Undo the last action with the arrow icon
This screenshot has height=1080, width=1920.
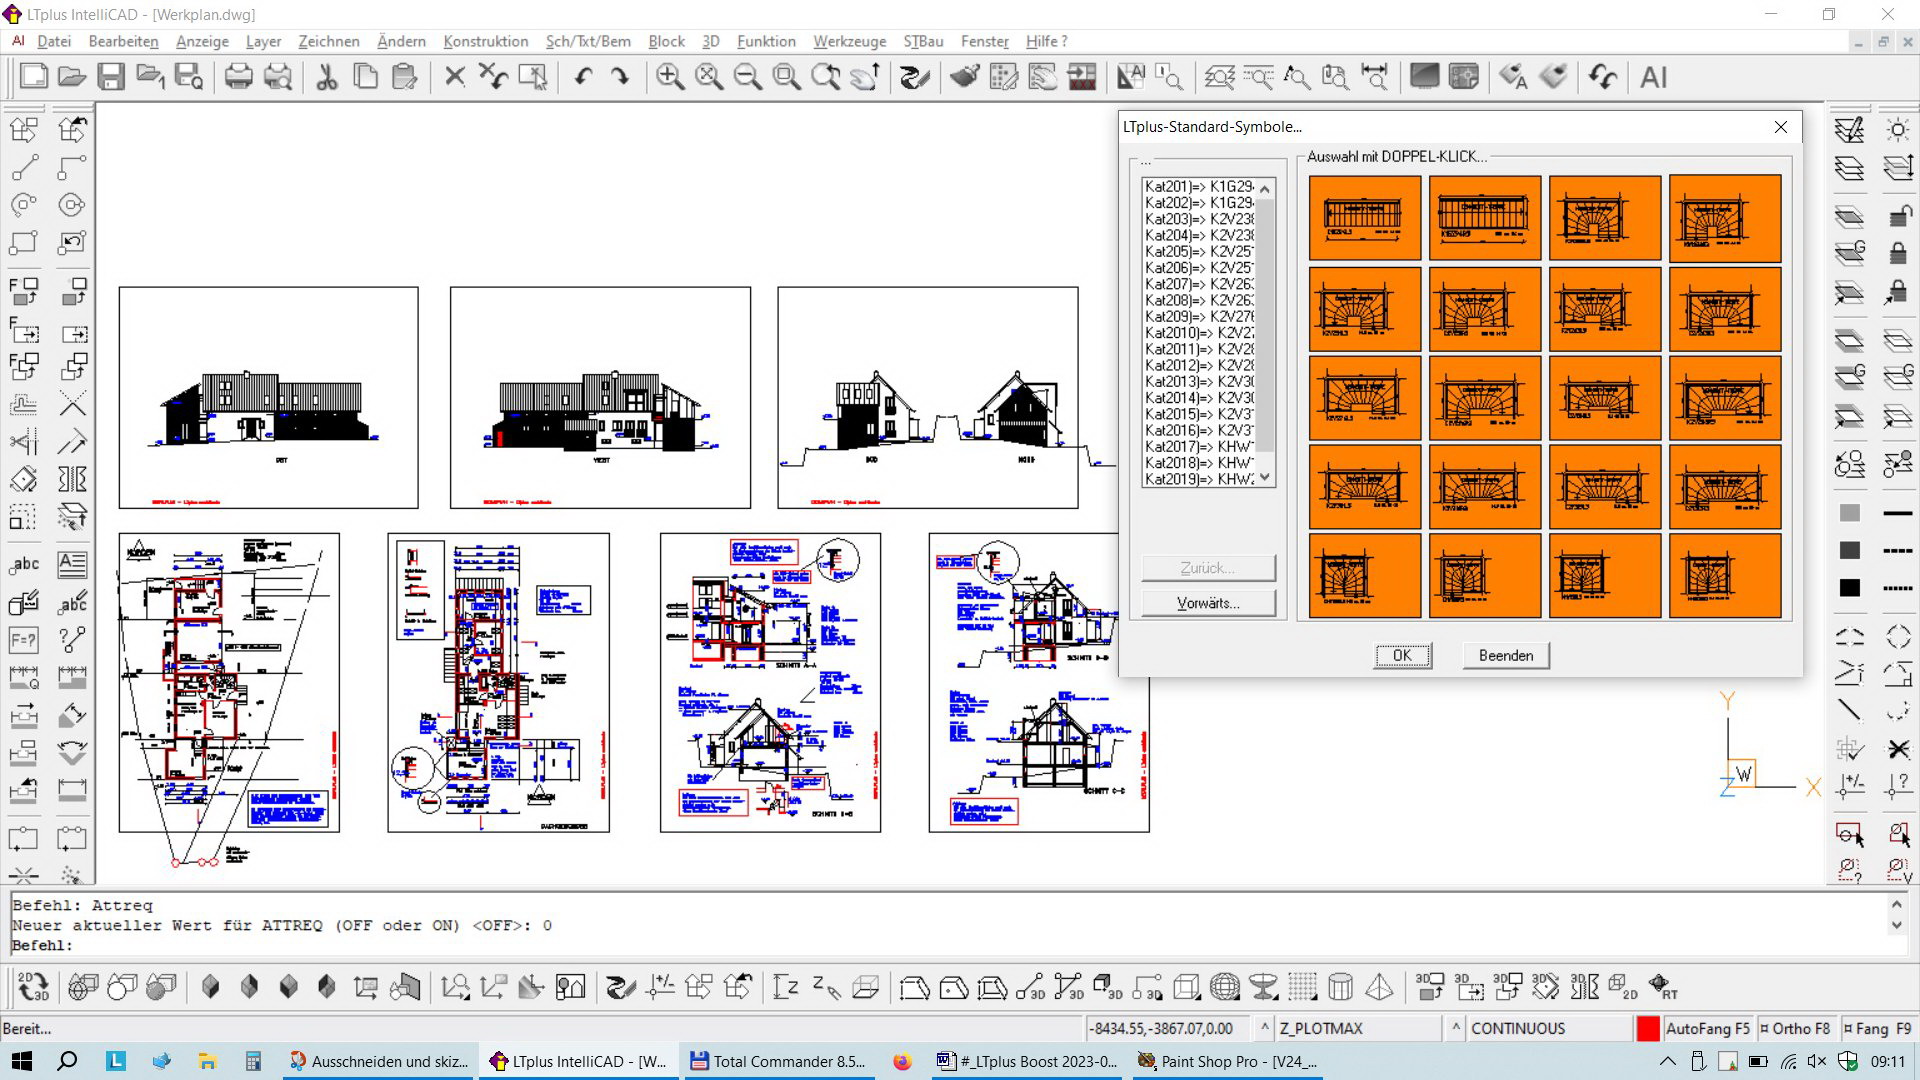pos(583,77)
